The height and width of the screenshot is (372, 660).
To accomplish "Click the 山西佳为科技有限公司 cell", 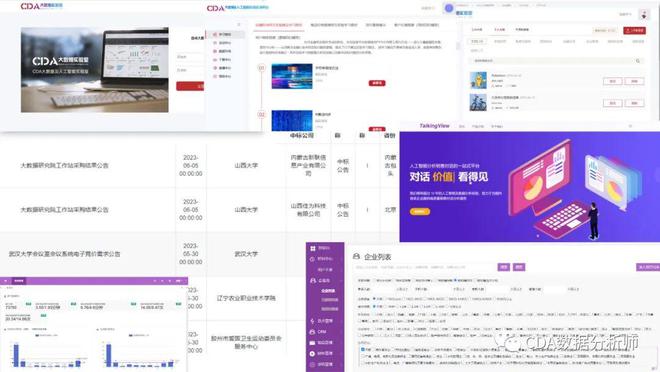I will coord(308,210).
